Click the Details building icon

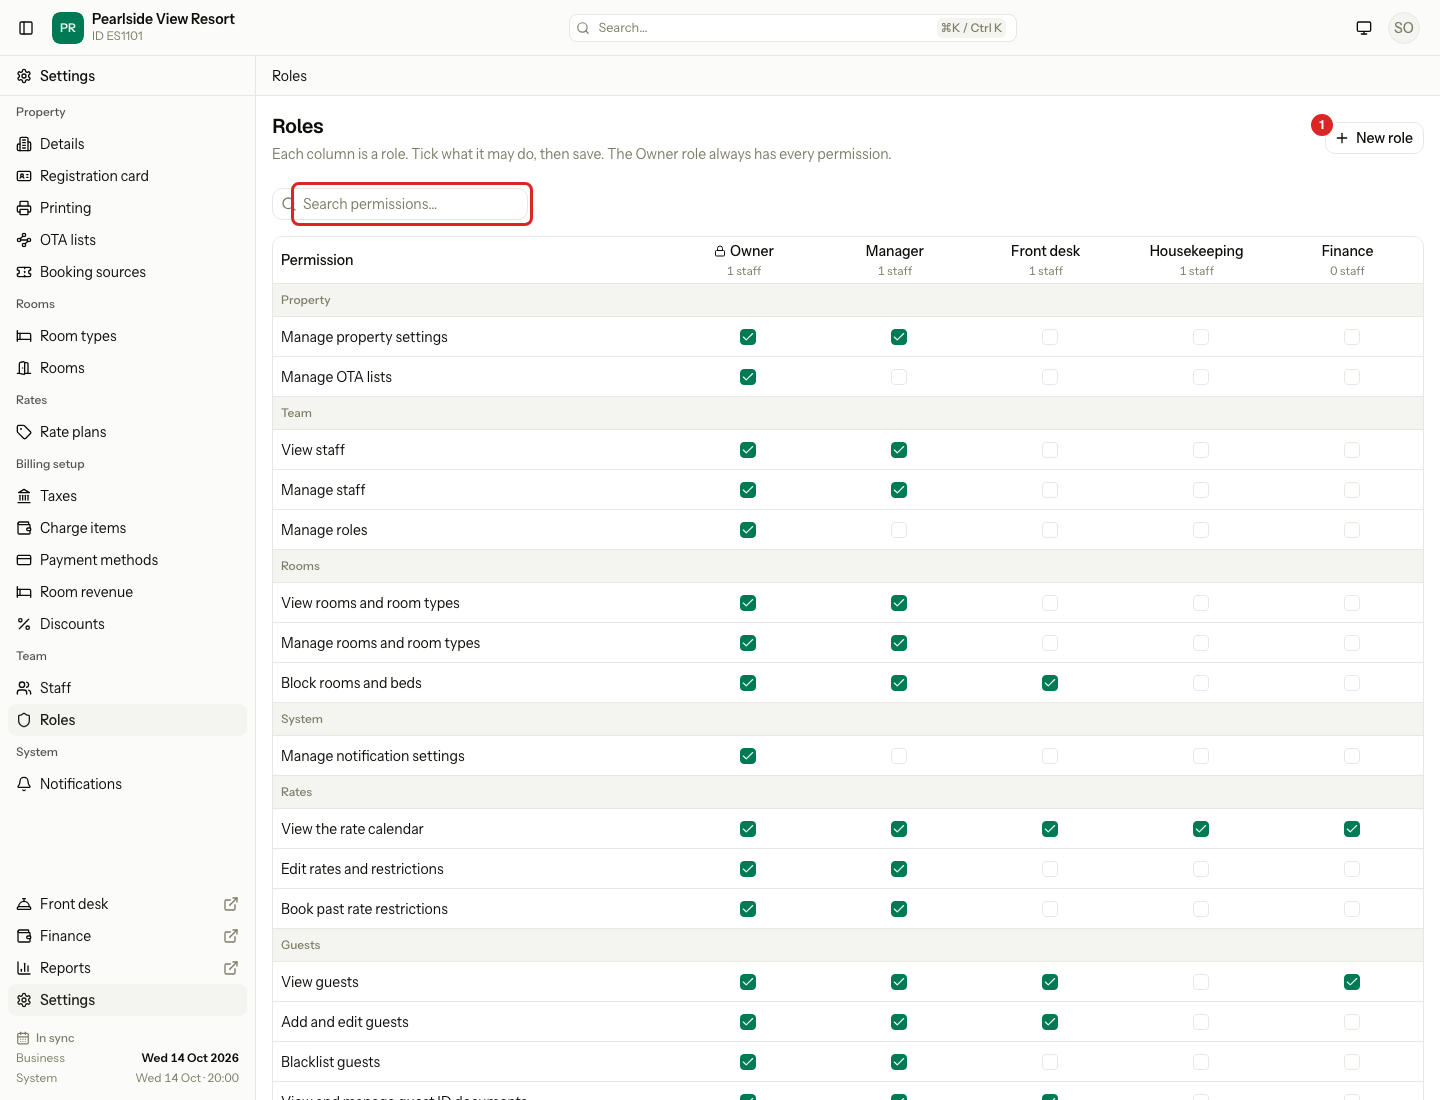(x=24, y=144)
